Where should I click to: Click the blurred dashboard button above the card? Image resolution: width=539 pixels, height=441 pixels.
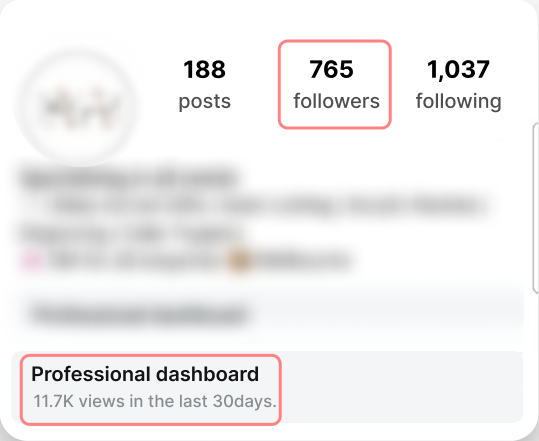(139, 313)
